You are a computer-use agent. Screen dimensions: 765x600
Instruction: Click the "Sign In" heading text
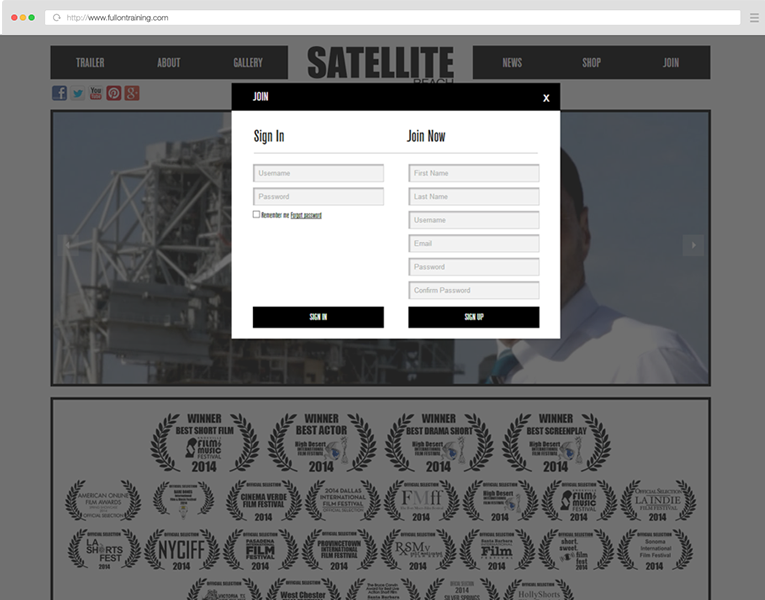click(269, 136)
